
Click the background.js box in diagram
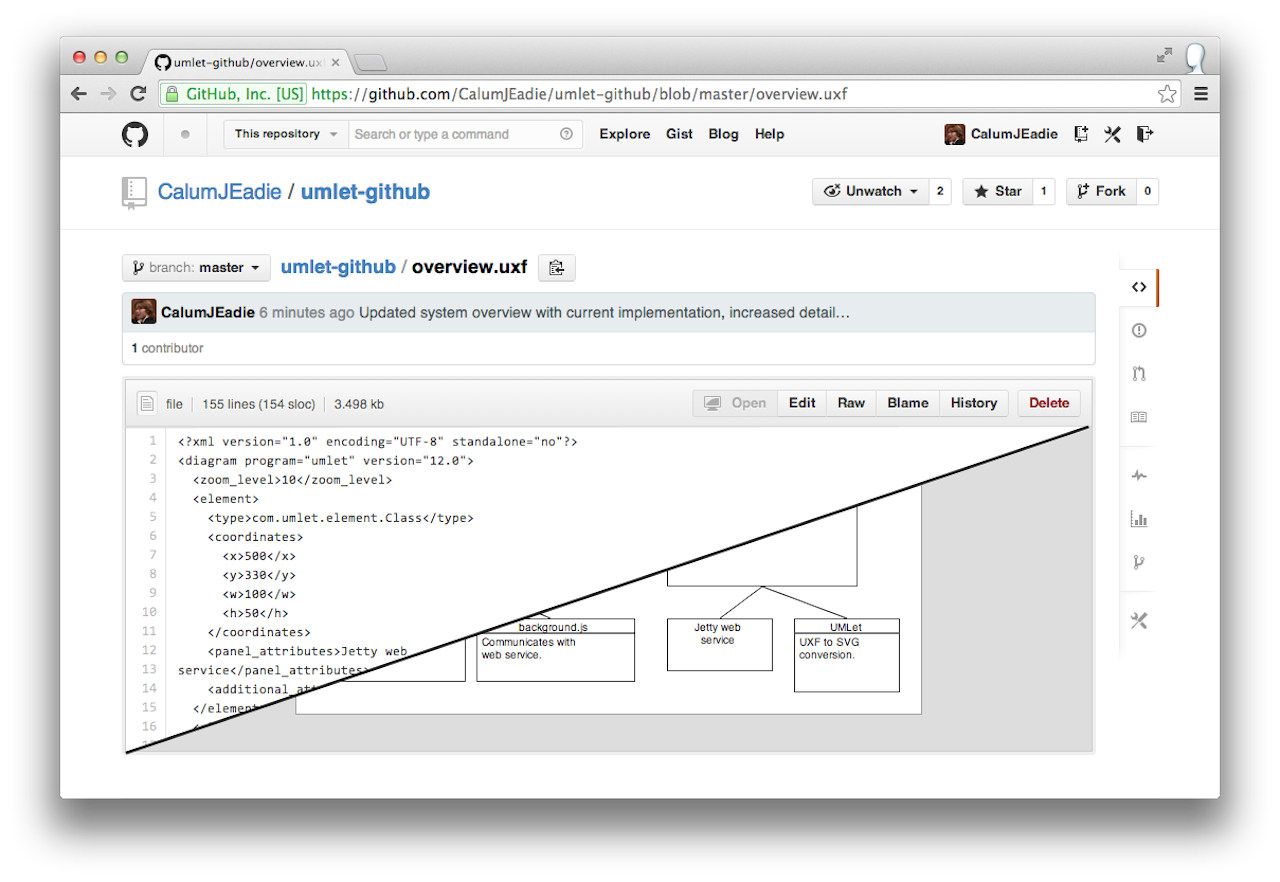pyautogui.click(x=555, y=650)
